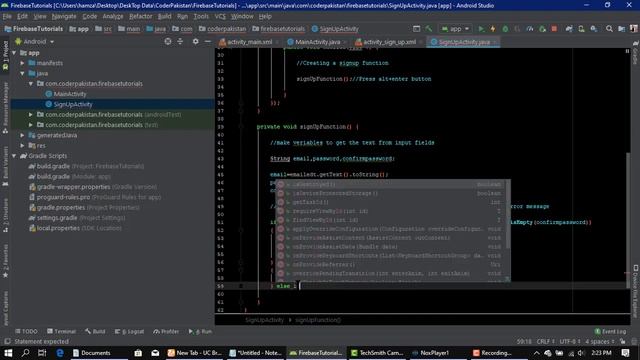The height and width of the screenshot is (360, 640).
Task: Click the layout window icon left of hammer
Action: (416, 29)
